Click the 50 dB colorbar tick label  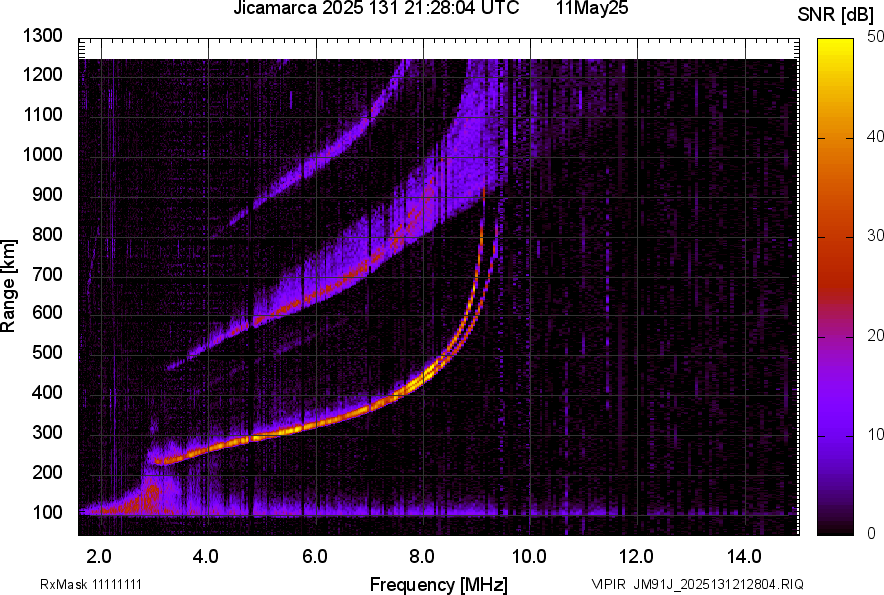point(875,37)
